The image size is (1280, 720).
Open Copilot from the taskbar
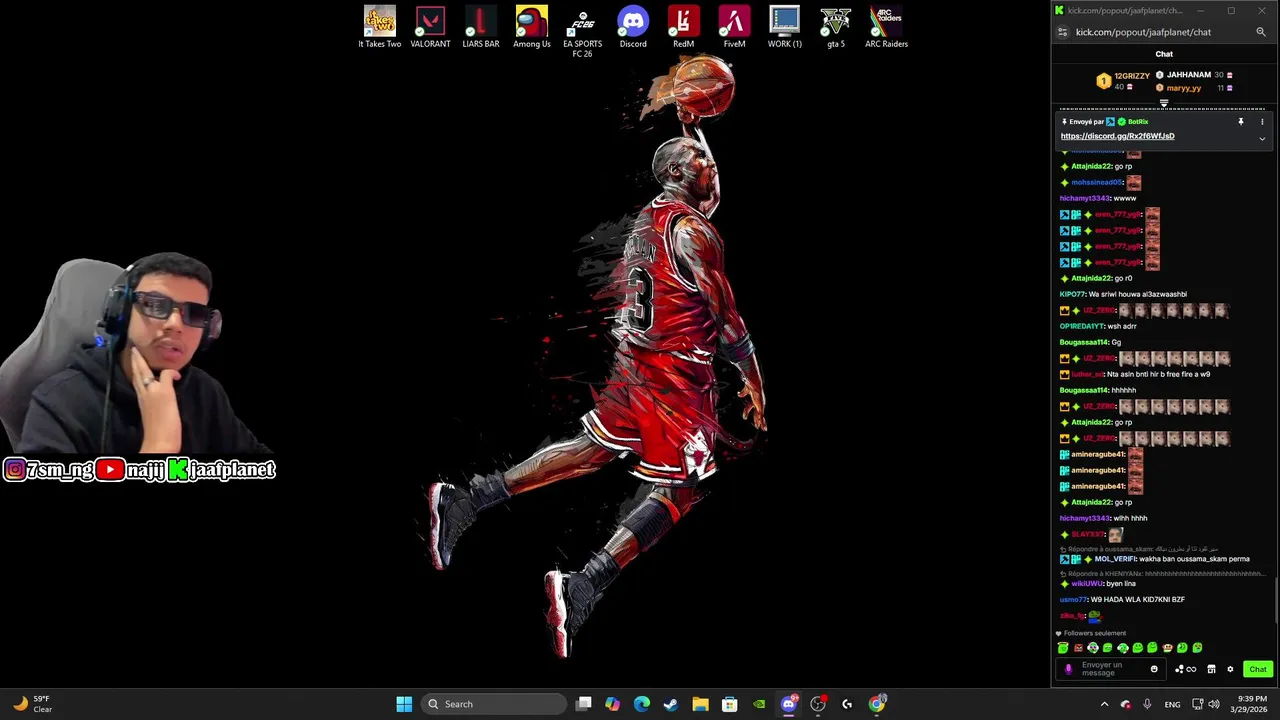click(612, 704)
